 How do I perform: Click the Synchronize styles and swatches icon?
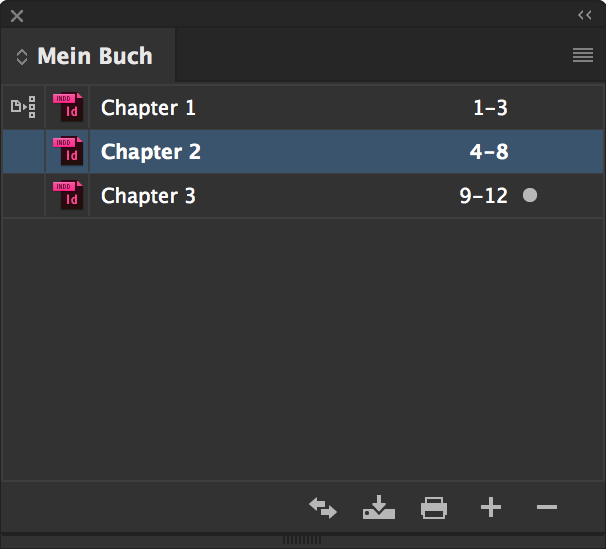coord(323,508)
